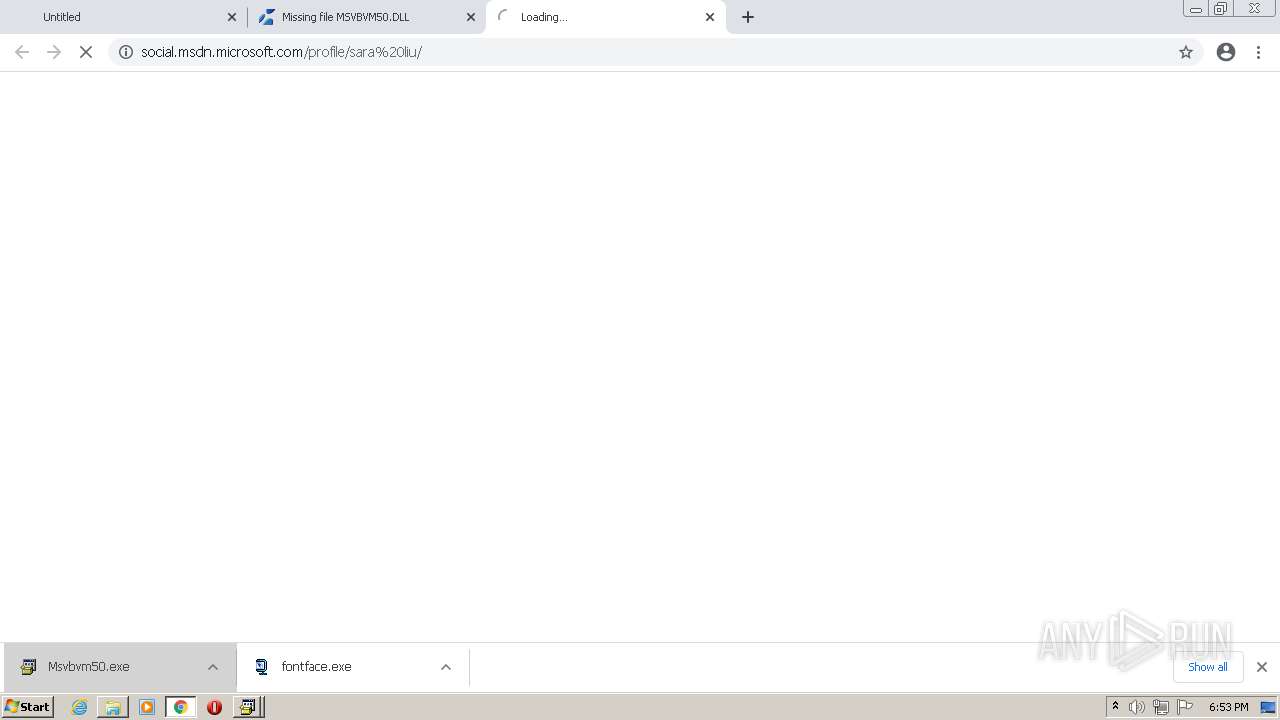Switch to Missing file MSVBVM50.DLL tab
The height and width of the screenshot is (720, 1280).
tap(366, 17)
